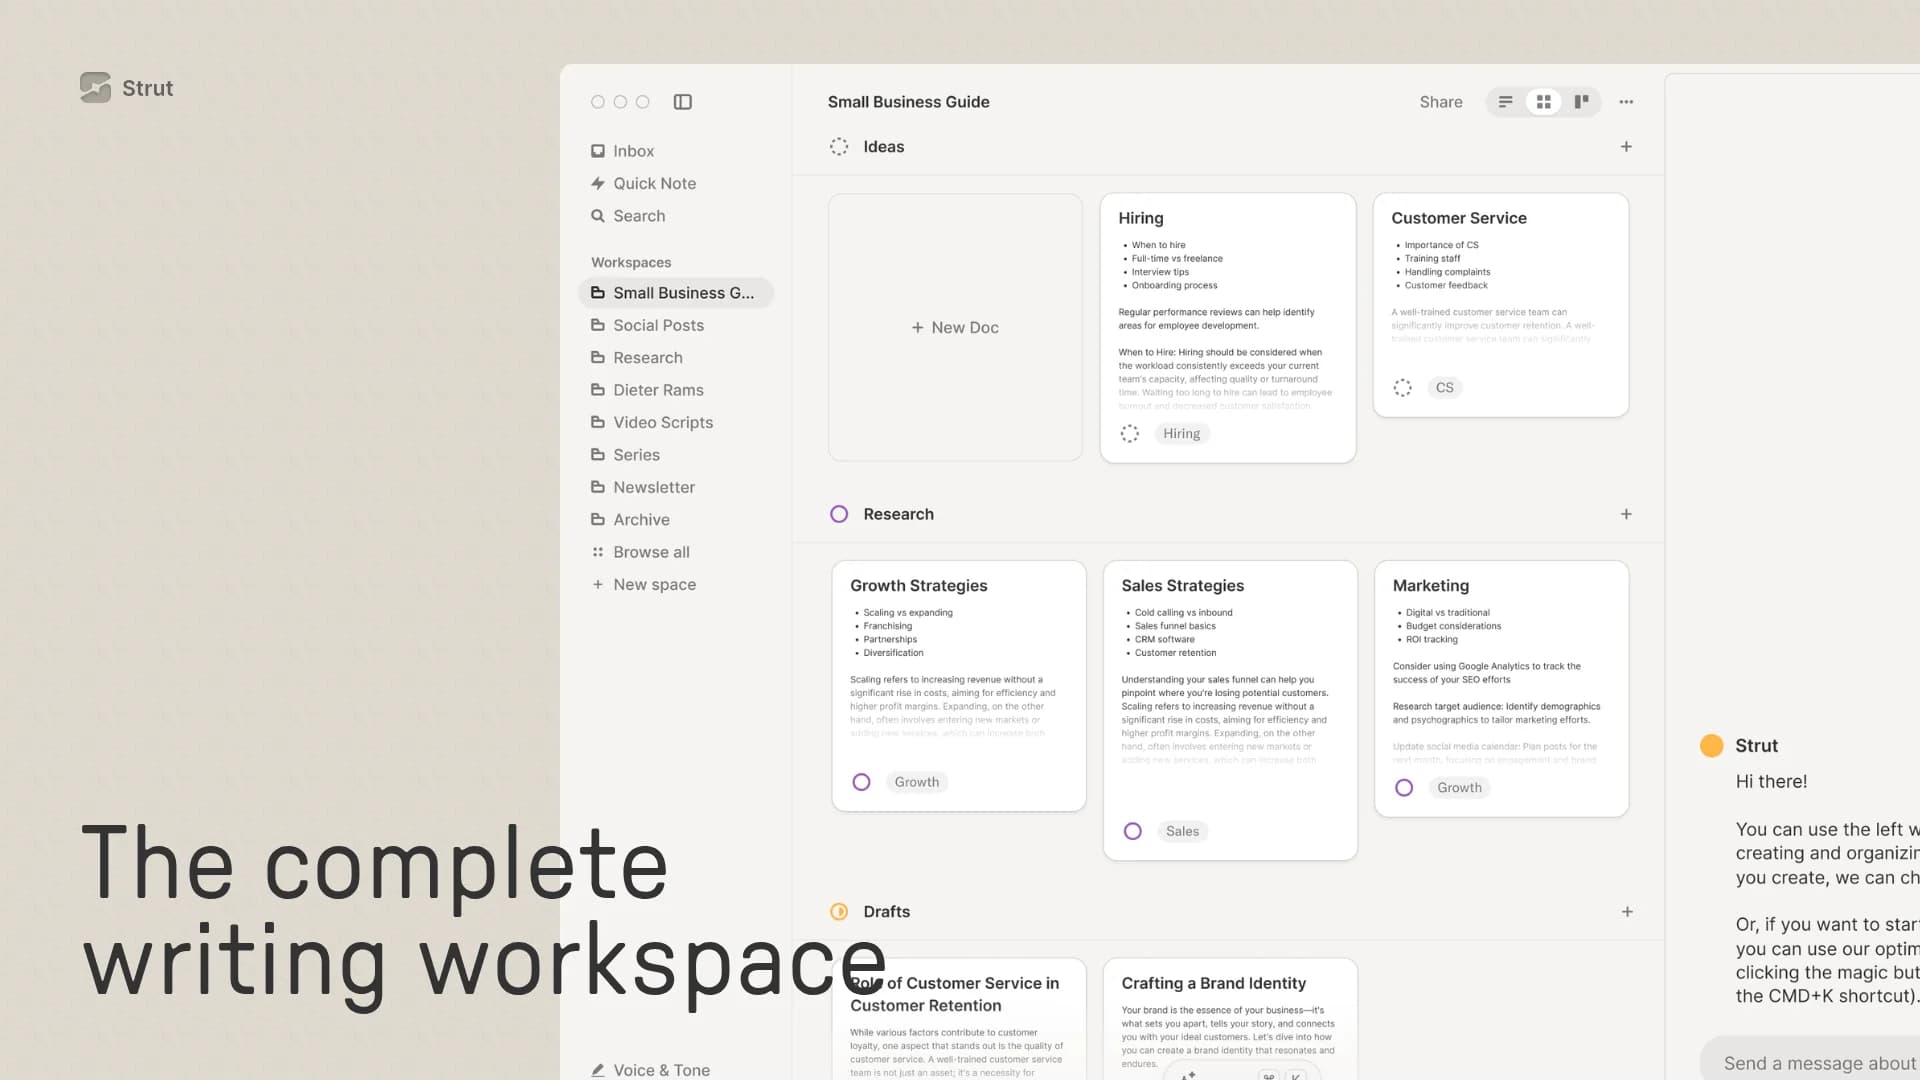Switch to list view layout
The width and height of the screenshot is (1920, 1080).
(x=1505, y=102)
